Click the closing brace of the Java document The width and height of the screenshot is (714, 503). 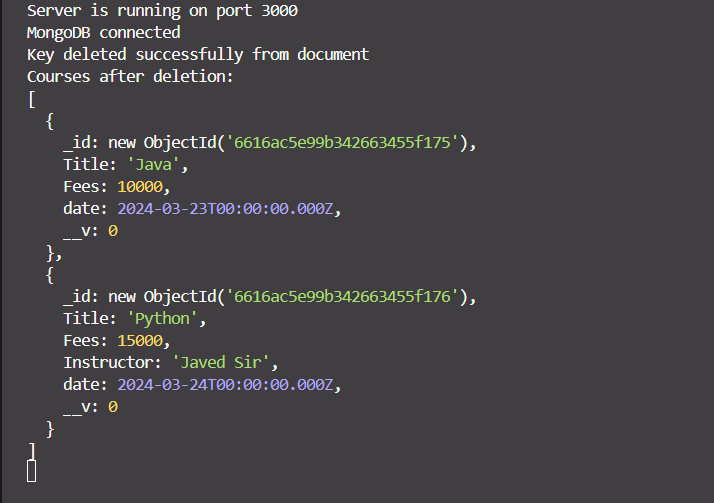[x=50, y=253]
